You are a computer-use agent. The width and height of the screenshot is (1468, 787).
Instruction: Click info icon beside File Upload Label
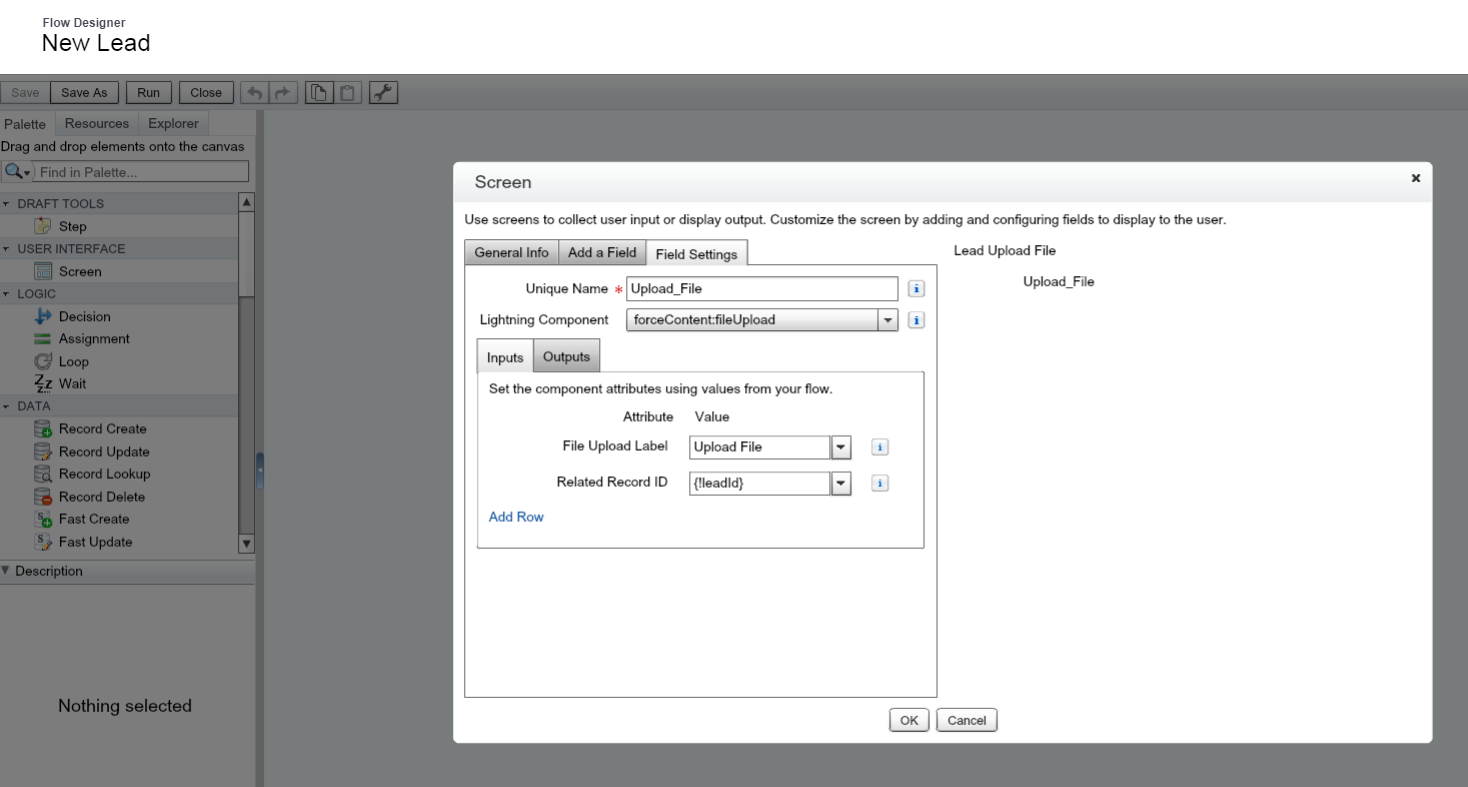pos(880,447)
